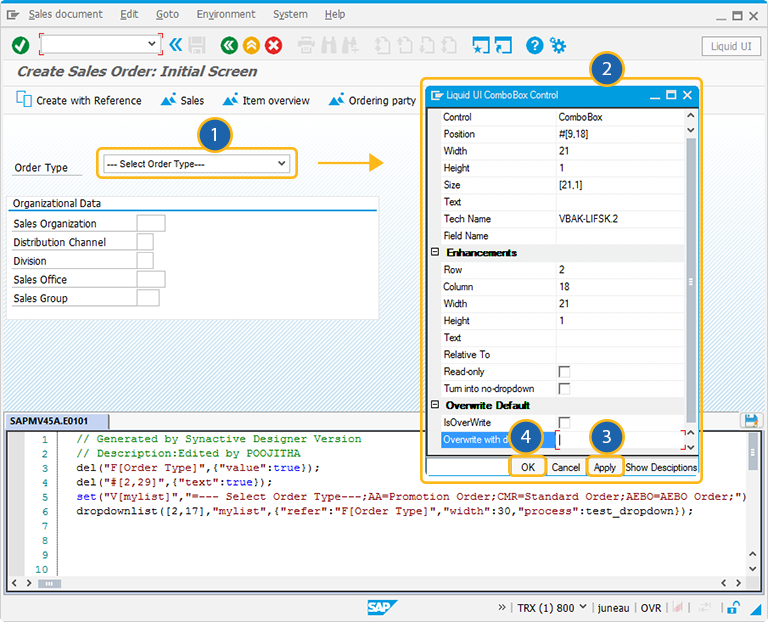This screenshot has width=768, height=622.
Task: Open the Goto menu
Action: (x=168, y=14)
